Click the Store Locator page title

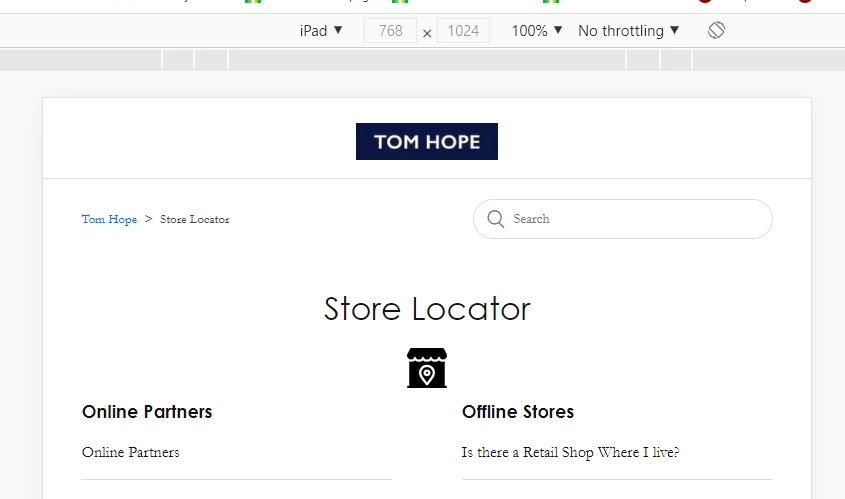coord(427,309)
